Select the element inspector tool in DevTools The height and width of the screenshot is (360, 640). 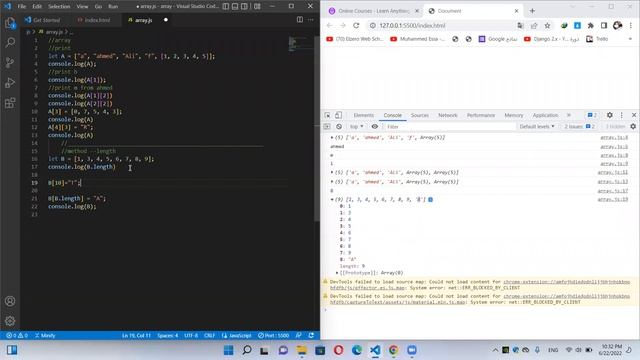point(327,115)
